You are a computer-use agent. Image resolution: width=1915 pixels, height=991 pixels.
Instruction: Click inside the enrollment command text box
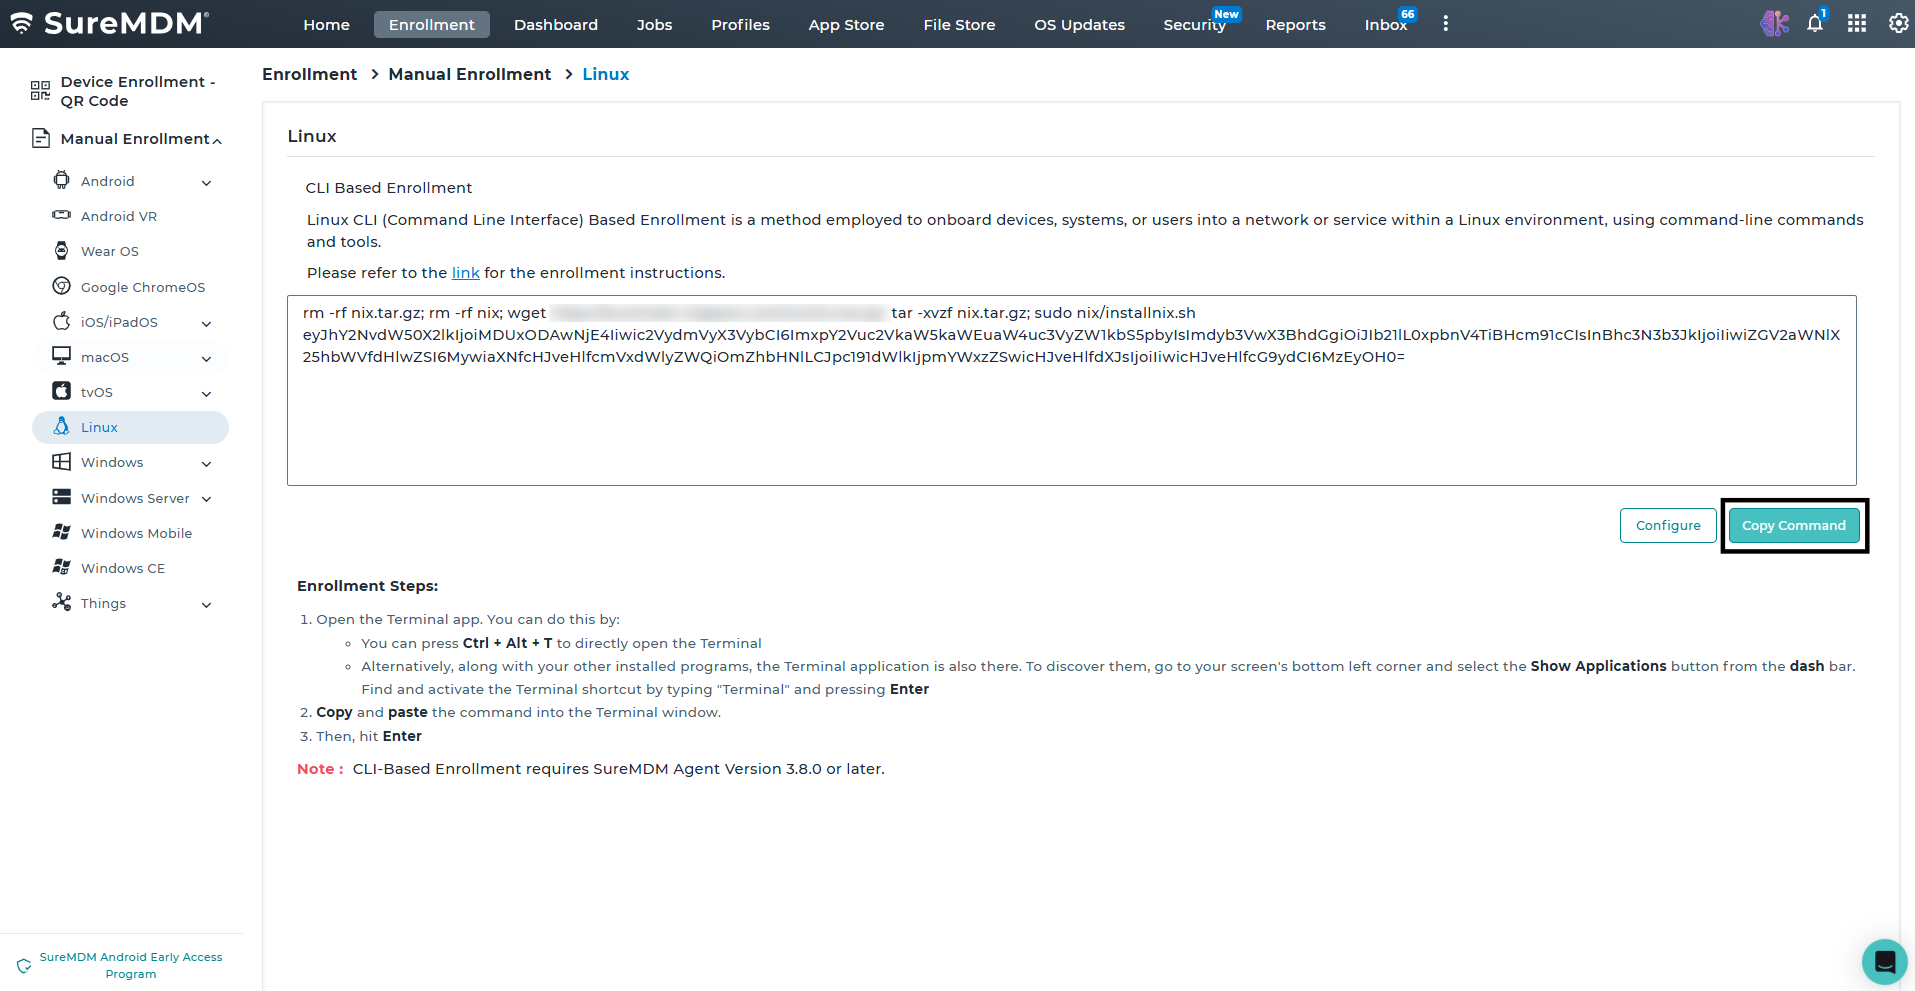[x=1072, y=390]
